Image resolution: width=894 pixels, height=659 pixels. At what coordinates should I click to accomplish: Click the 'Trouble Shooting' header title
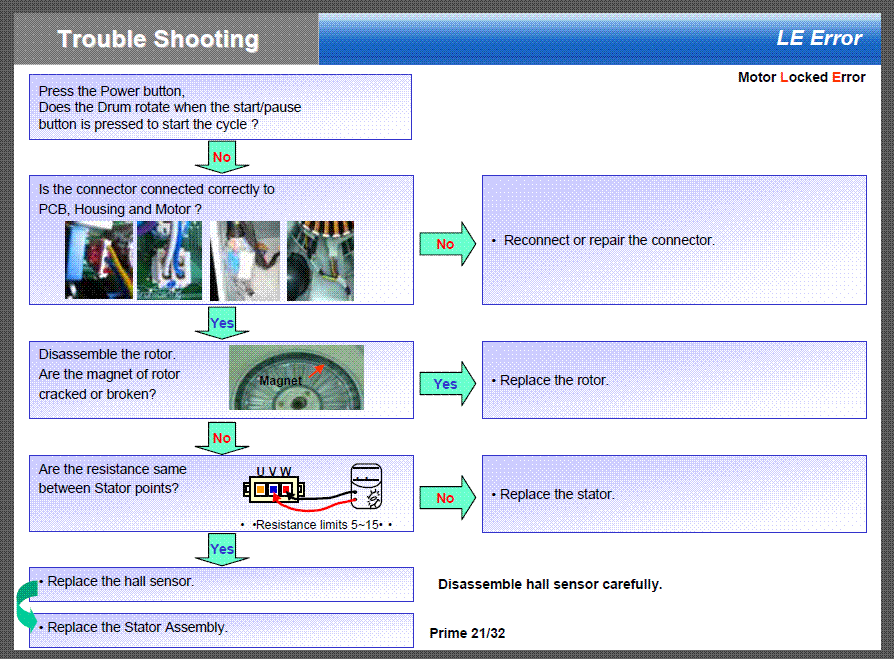click(158, 39)
